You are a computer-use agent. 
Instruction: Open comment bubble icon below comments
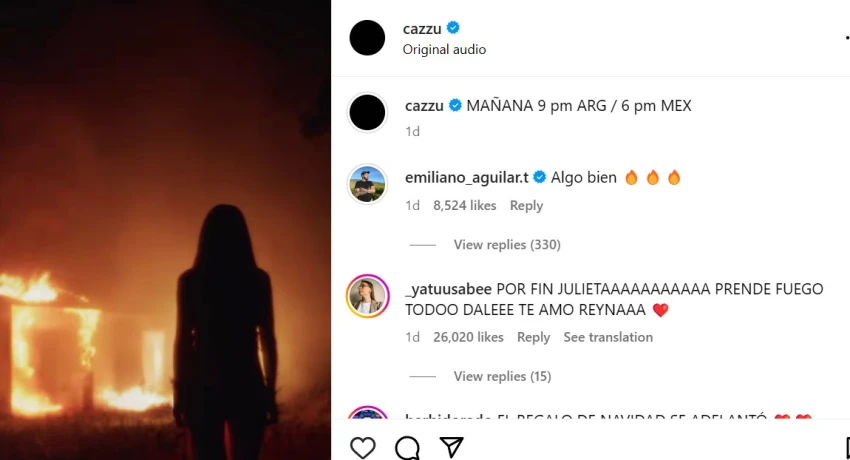pos(407,448)
